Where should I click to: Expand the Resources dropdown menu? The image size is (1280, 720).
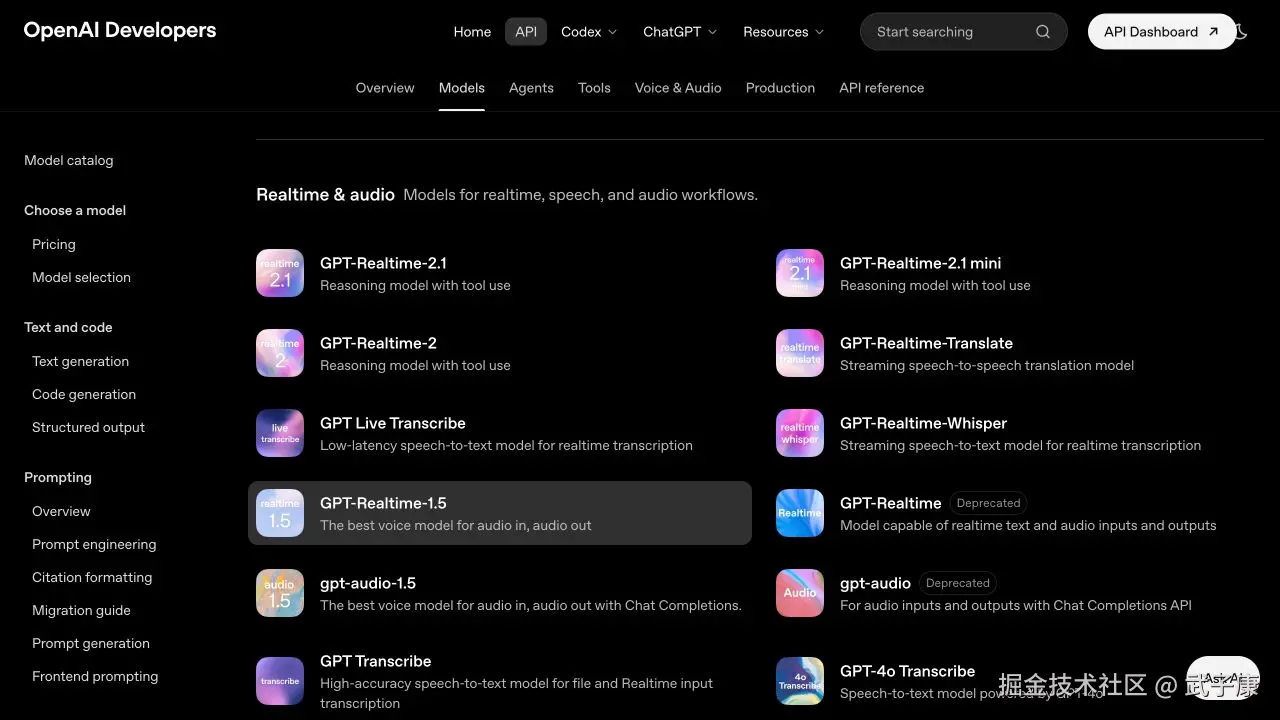pos(783,32)
